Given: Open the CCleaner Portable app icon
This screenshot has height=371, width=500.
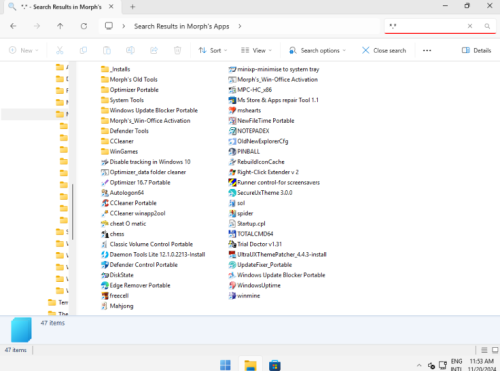Looking at the screenshot, I should (105, 203).
